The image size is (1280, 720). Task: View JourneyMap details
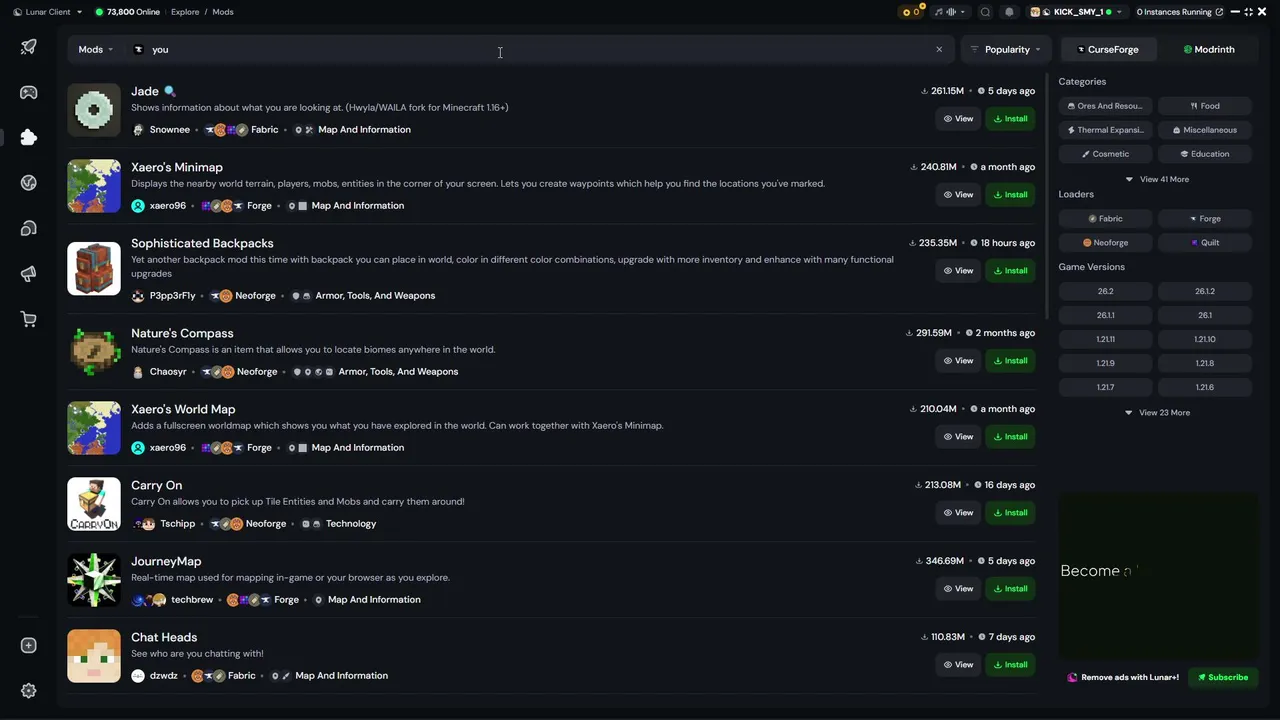point(958,589)
